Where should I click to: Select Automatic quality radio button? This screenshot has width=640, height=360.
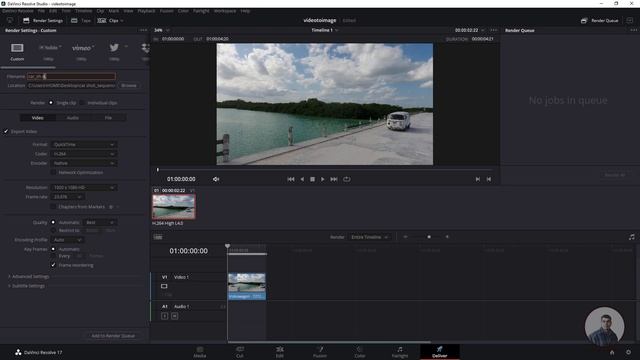pyautogui.click(x=53, y=222)
